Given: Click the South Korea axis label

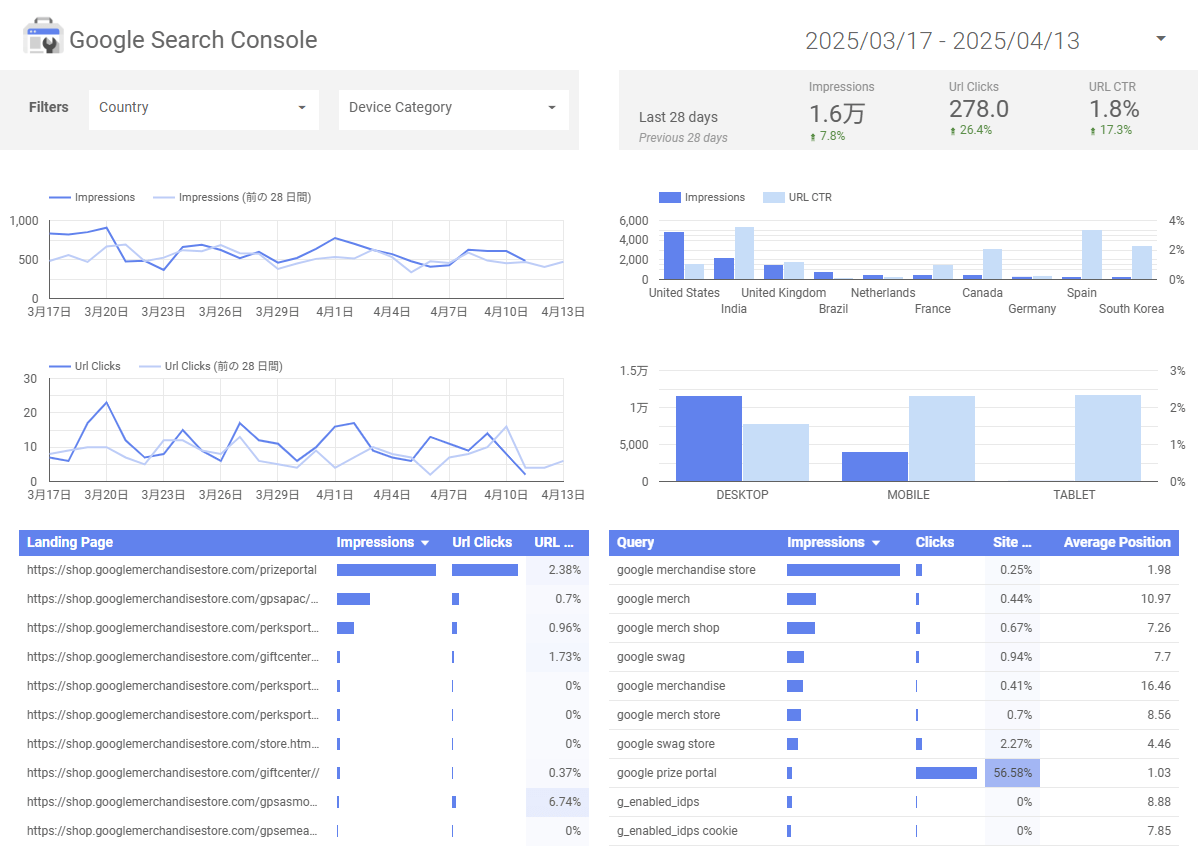Looking at the screenshot, I should tap(1132, 309).
